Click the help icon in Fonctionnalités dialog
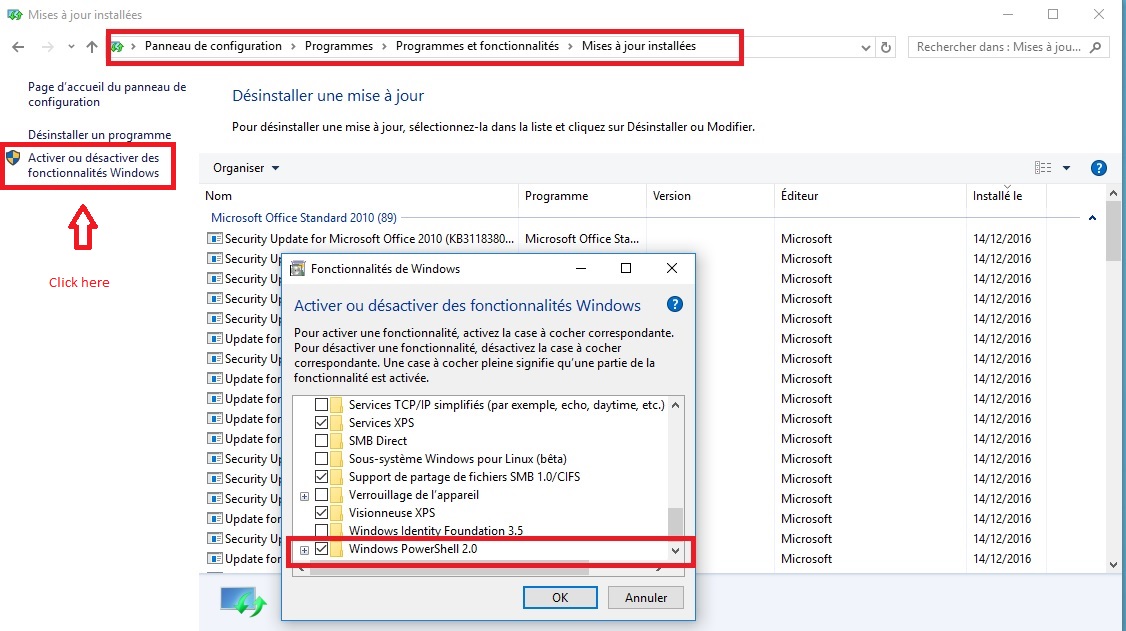The height and width of the screenshot is (631, 1126). 674,304
